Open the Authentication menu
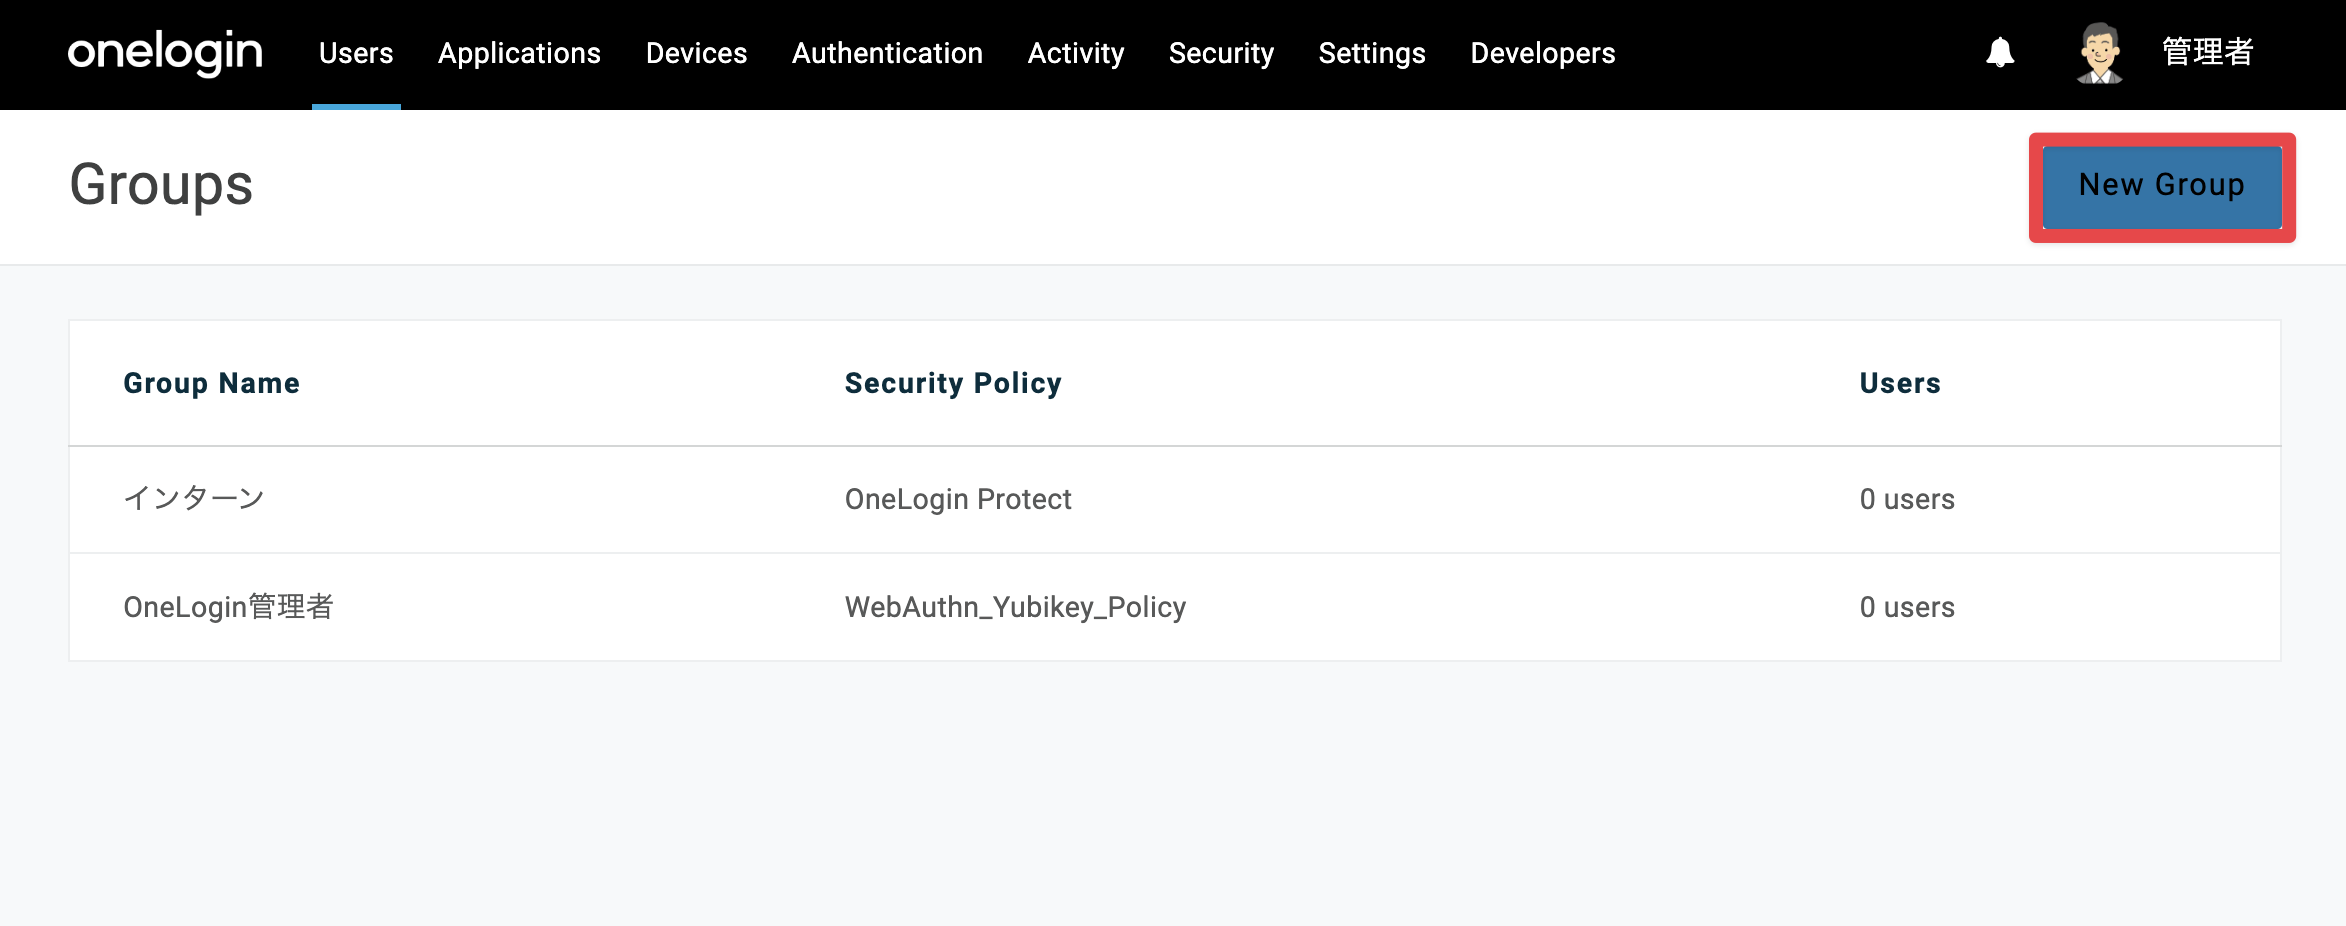The height and width of the screenshot is (926, 2346). pyautogui.click(x=887, y=53)
